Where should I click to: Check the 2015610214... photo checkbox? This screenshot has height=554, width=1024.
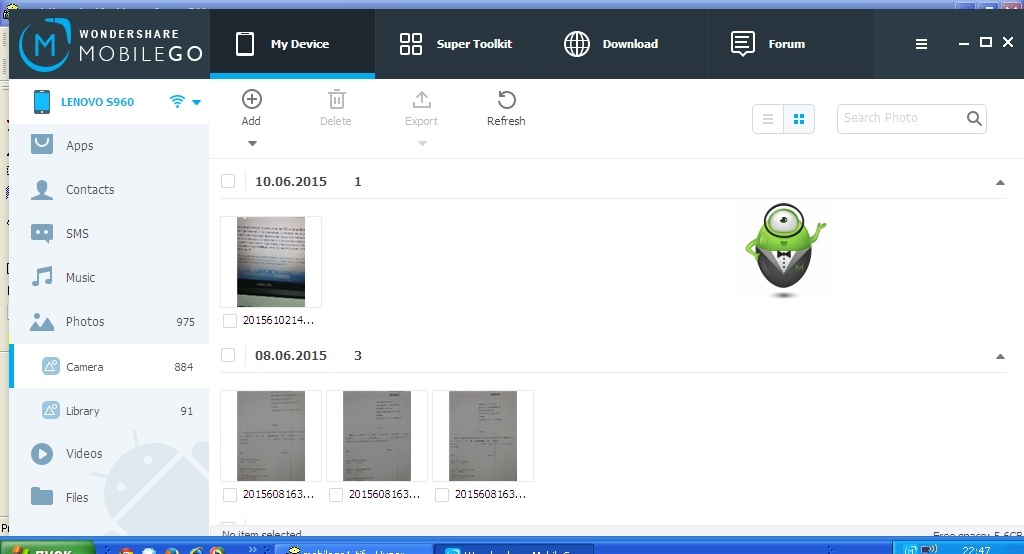tap(230, 321)
